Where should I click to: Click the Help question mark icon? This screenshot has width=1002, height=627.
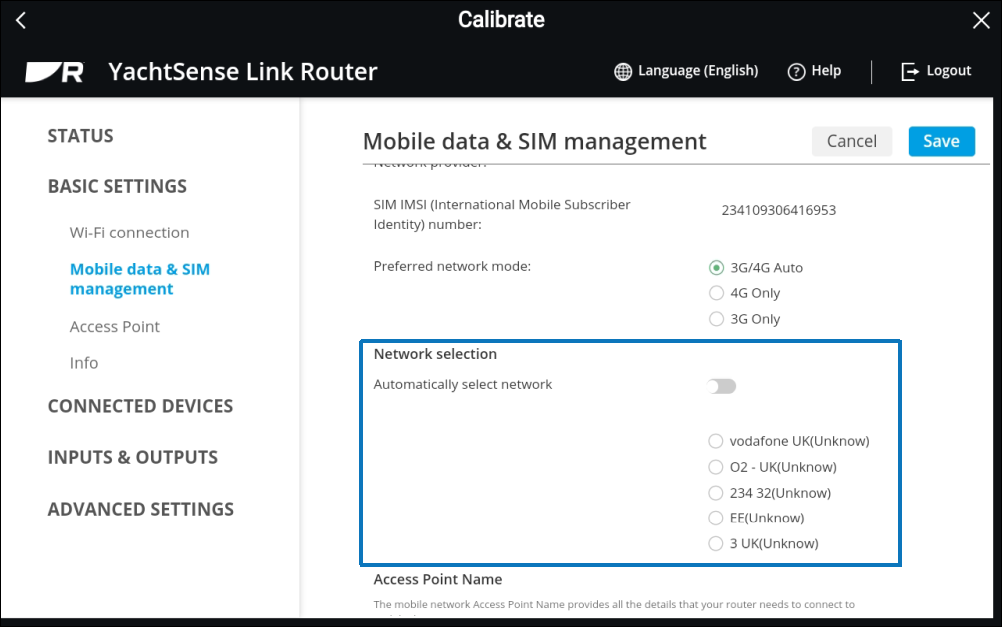(796, 72)
